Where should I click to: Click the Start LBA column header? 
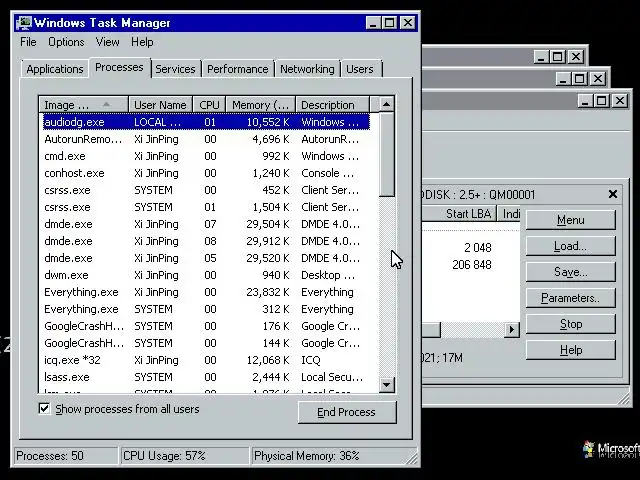tap(459, 213)
